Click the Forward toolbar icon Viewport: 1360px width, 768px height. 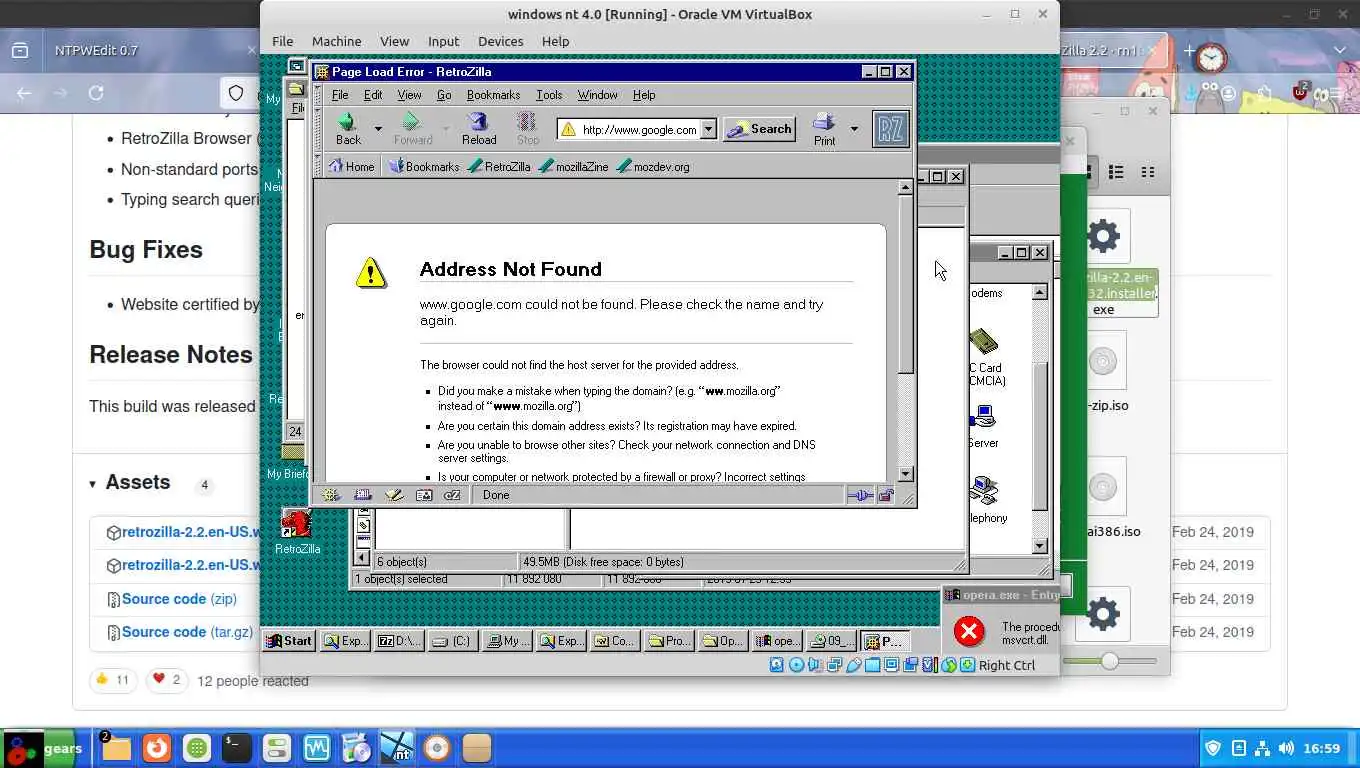click(x=412, y=129)
